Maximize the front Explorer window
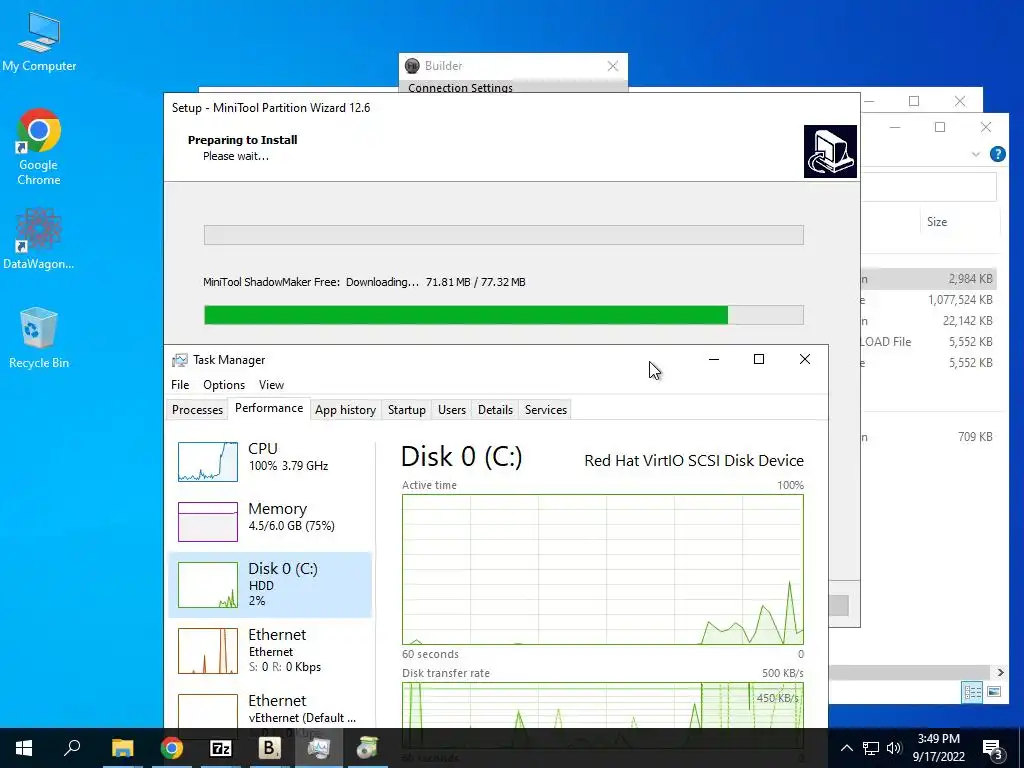This screenshot has height=768, width=1024. pyautogui.click(x=940, y=127)
